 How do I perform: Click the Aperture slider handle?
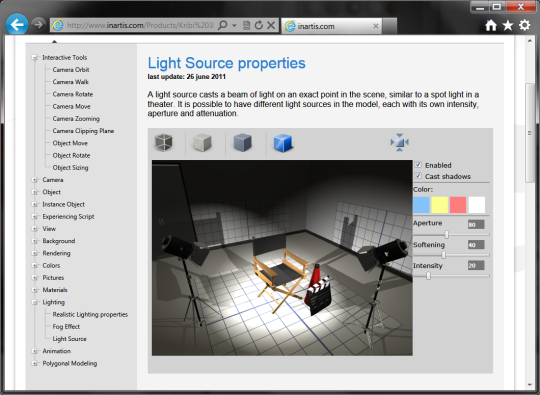pyautogui.click(x=447, y=234)
